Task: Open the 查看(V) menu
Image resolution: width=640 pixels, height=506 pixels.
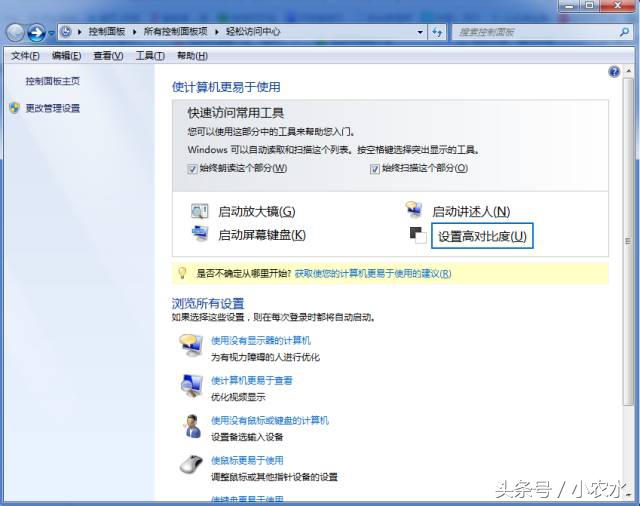Action: tap(108, 56)
